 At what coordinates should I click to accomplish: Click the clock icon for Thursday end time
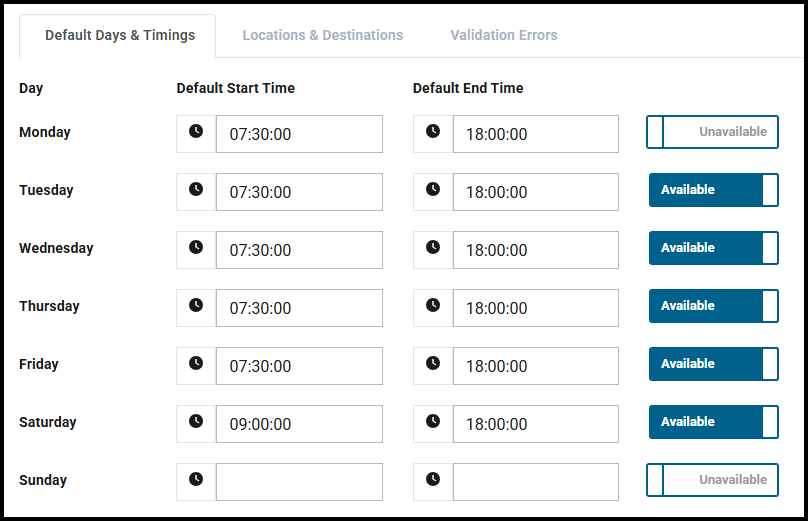432,306
